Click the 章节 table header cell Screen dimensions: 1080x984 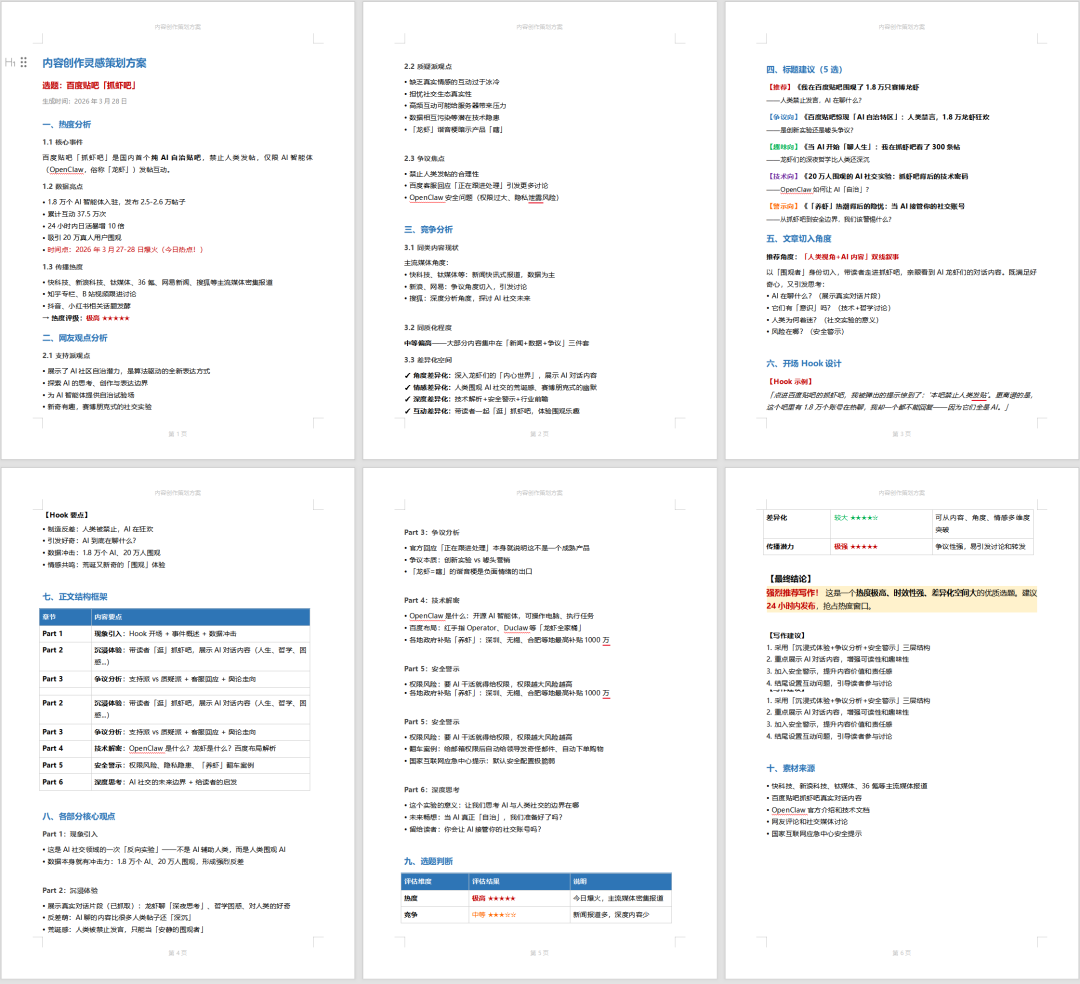point(50,617)
